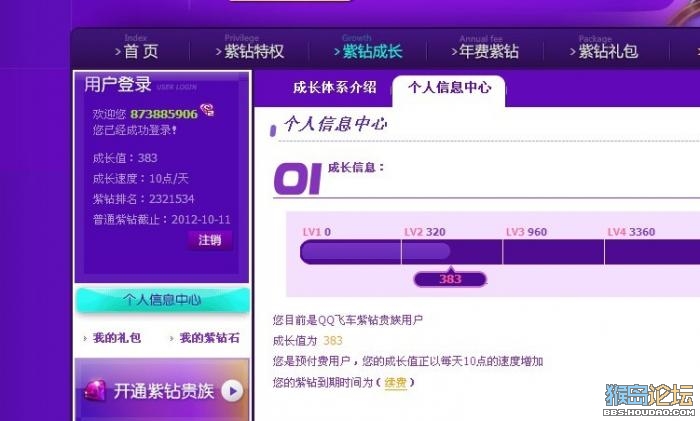Screen dimensions: 700x421
Task: Click the purple gem icon beside 开通紫钻贵族
Action: 95,390
